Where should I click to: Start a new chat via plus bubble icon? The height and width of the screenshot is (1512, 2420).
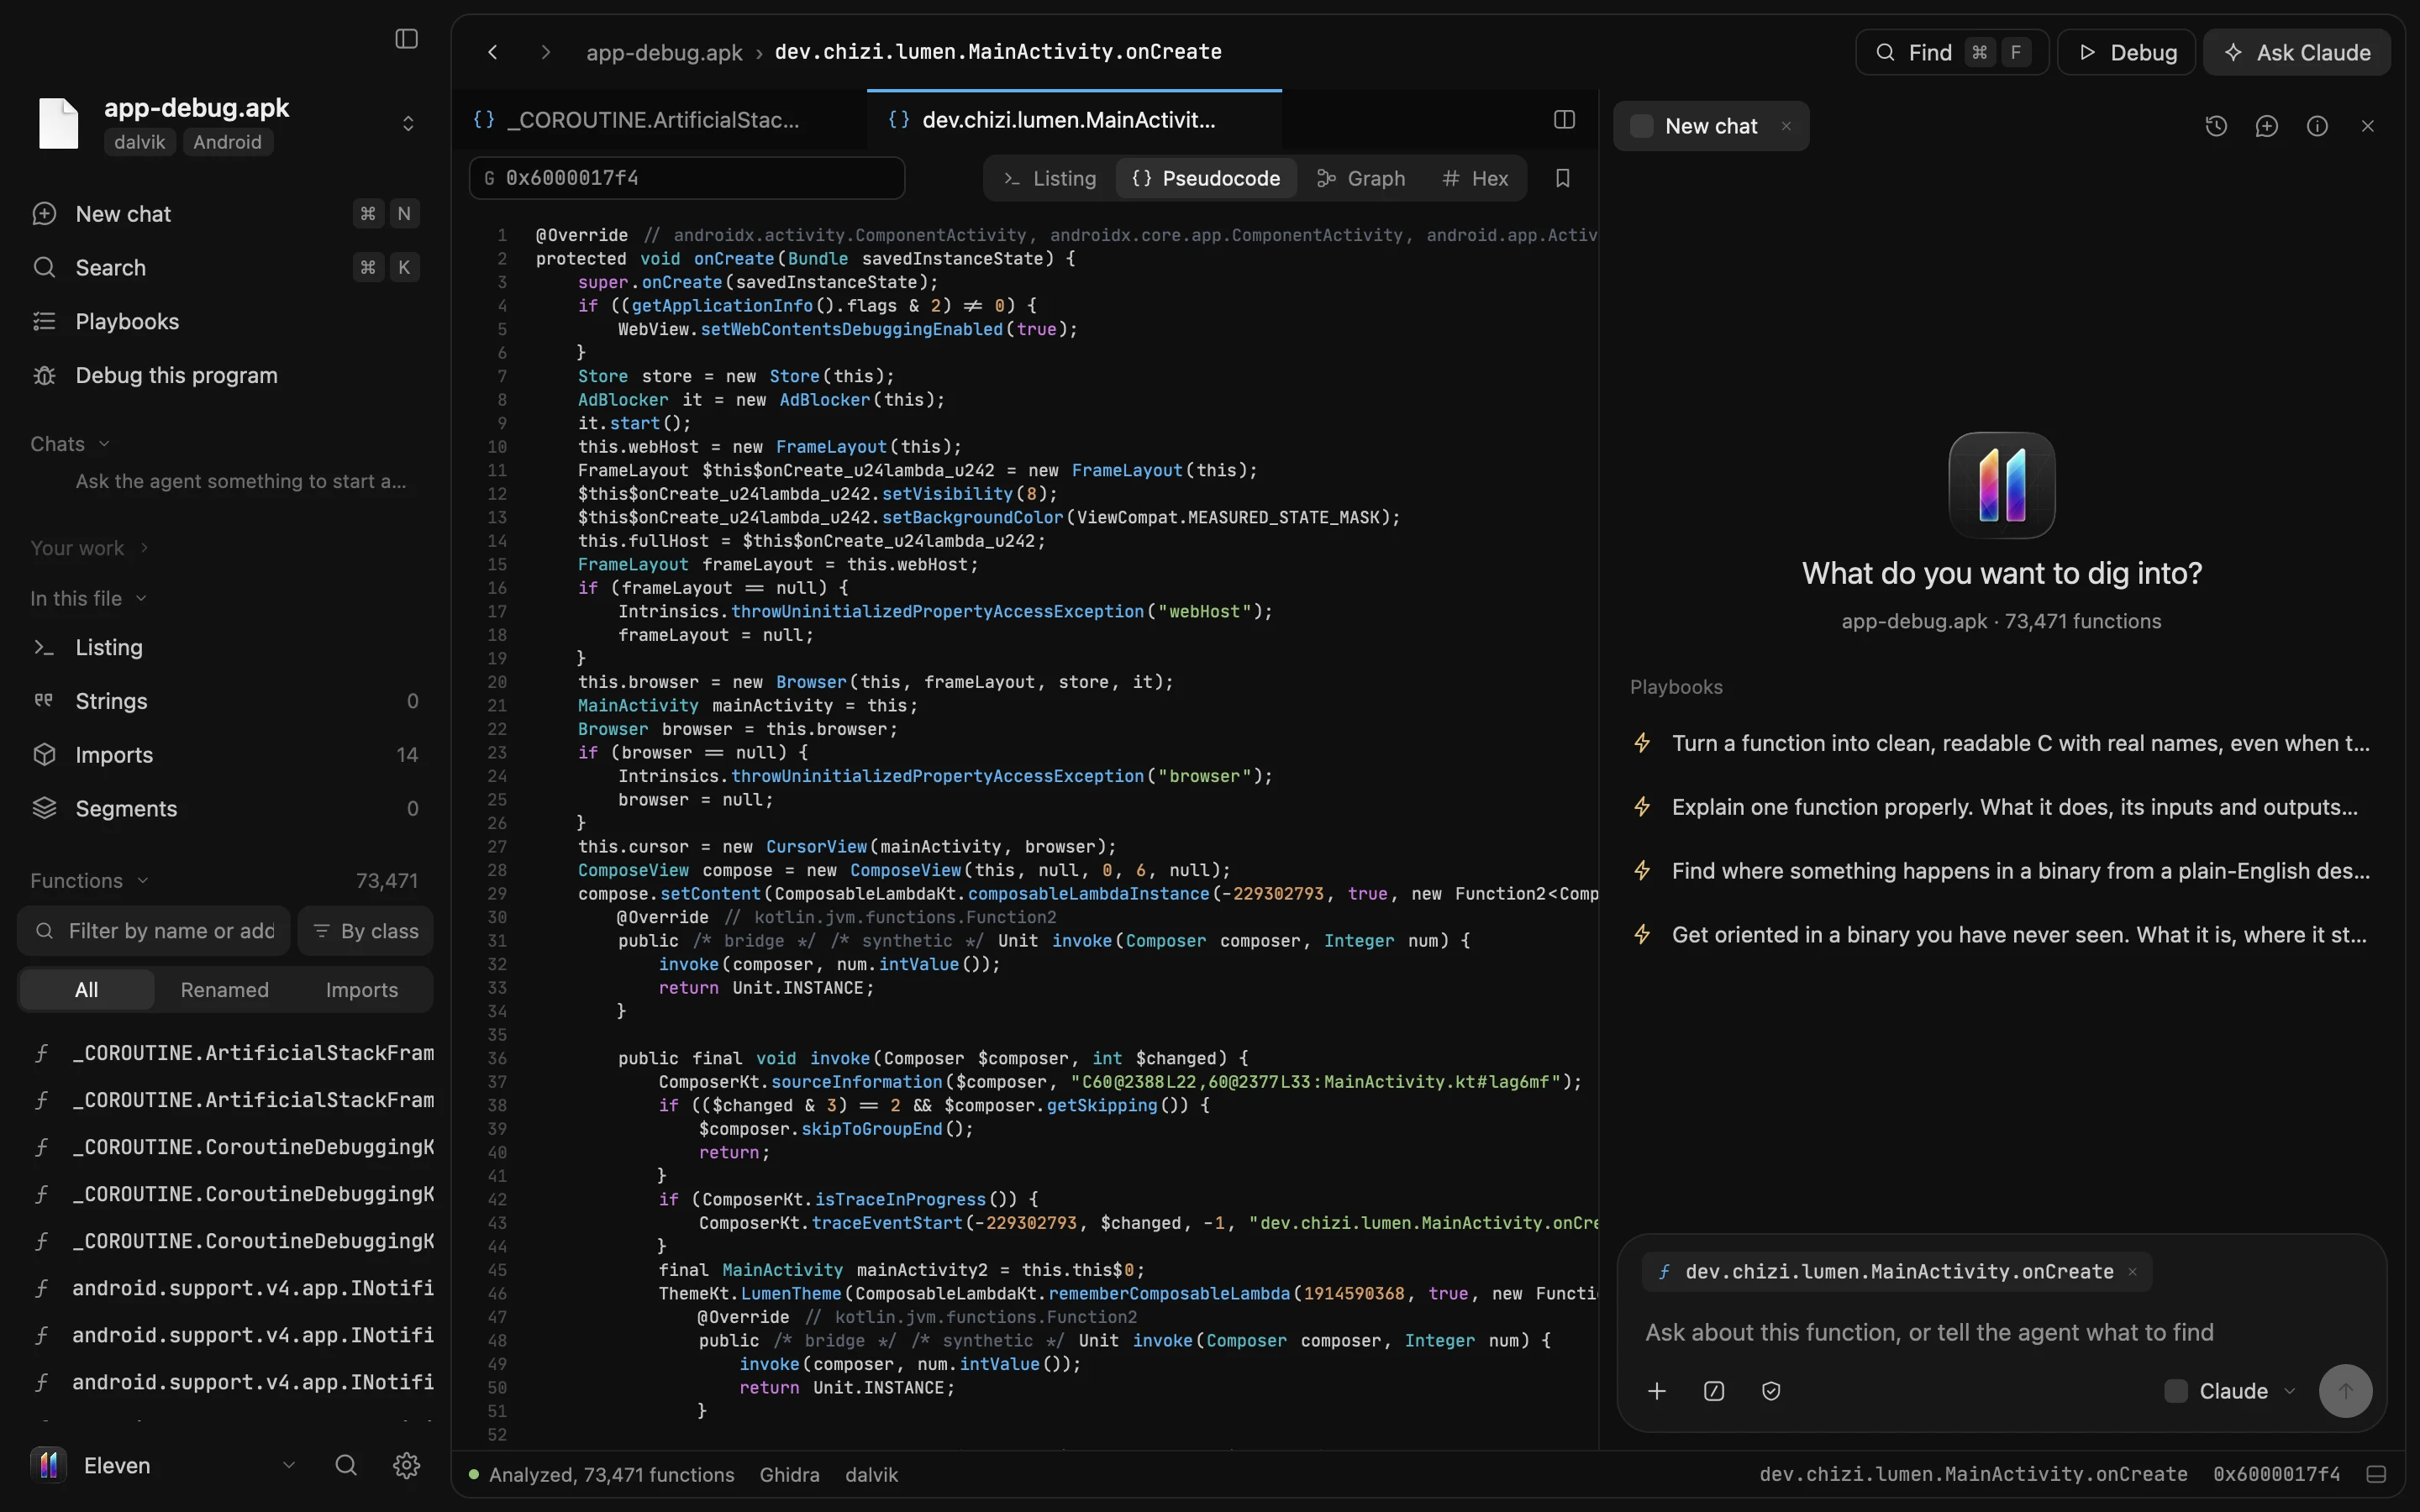pos(2267,126)
